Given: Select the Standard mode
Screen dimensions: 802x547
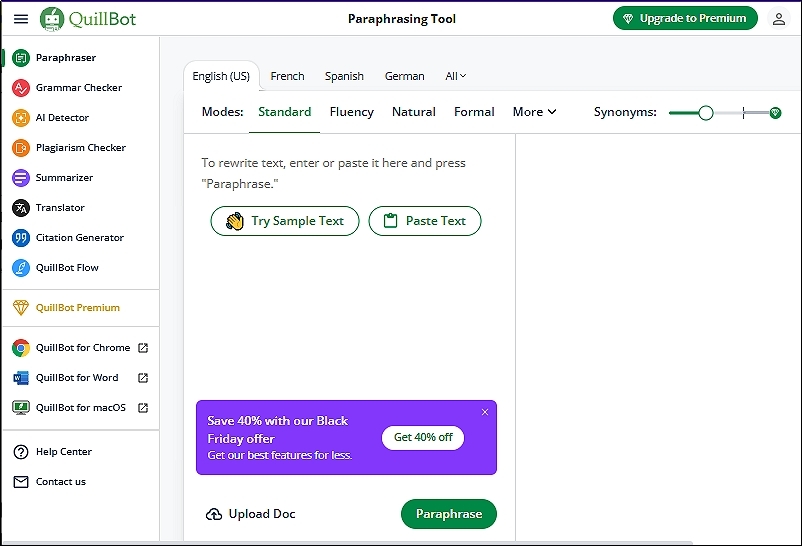Looking at the screenshot, I should point(284,112).
